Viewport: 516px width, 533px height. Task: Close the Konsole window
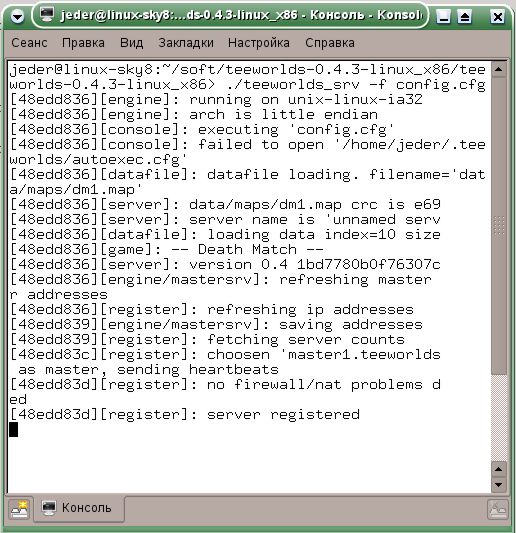[498, 16]
